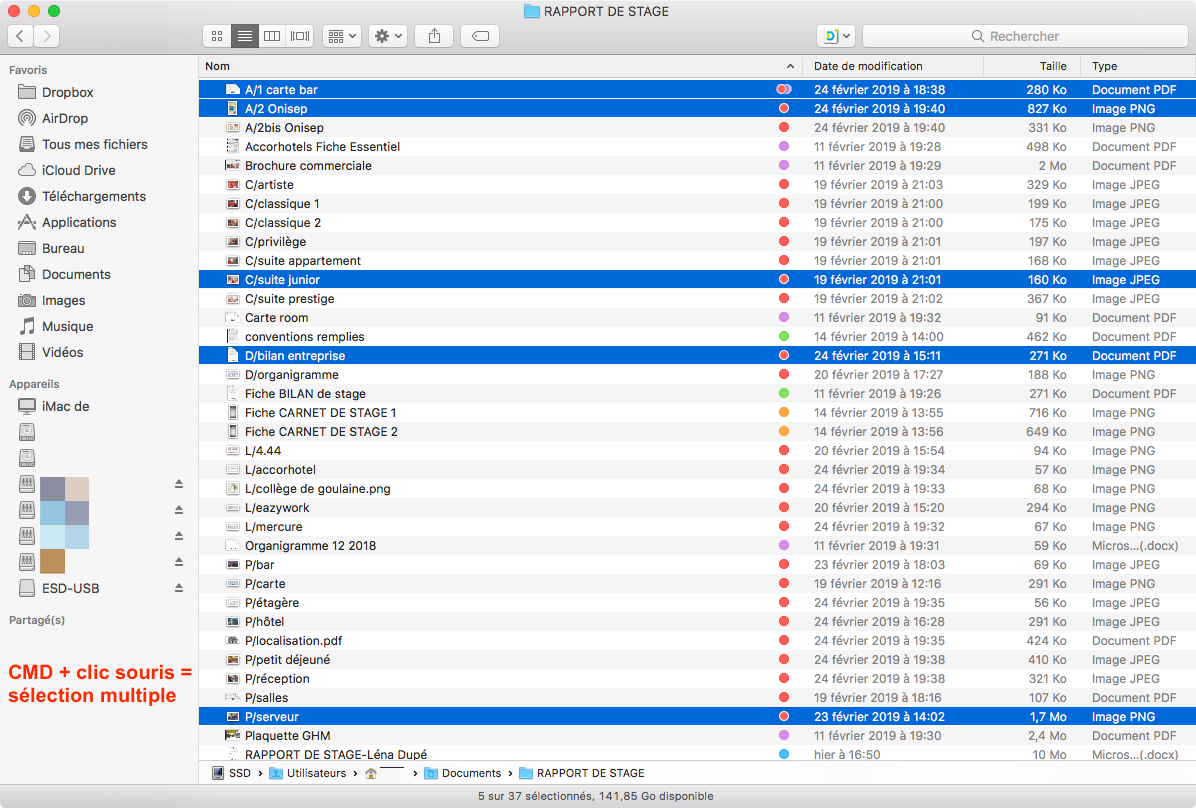Switch to icon view mode
This screenshot has width=1196, height=808.
[216, 36]
